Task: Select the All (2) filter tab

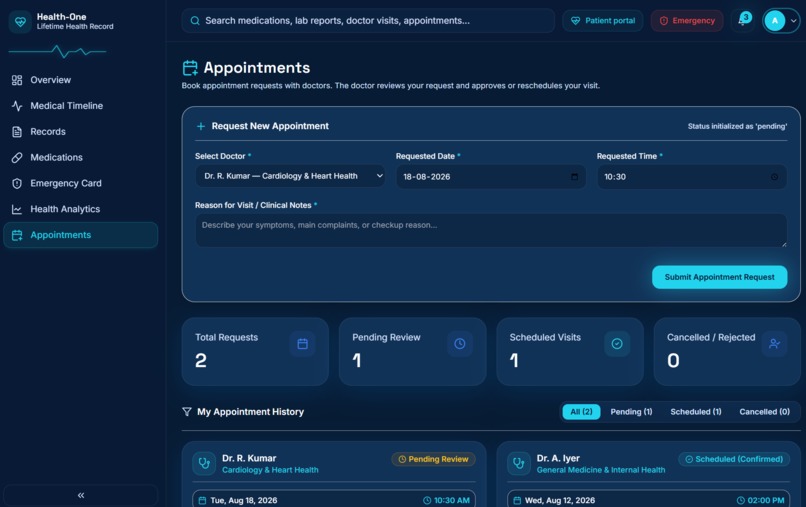Action: [x=581, y=412]
